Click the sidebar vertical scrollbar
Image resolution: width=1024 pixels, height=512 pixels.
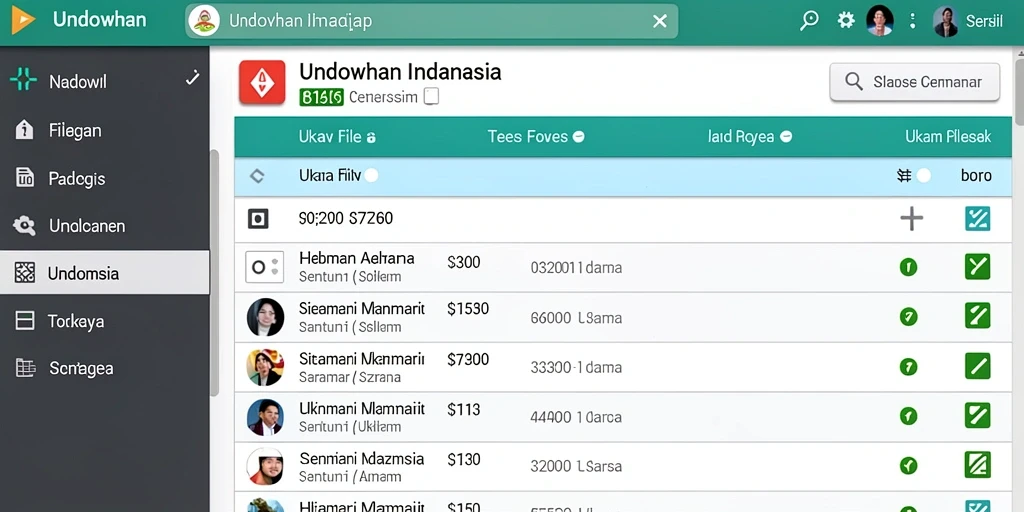tap(214, 272)
